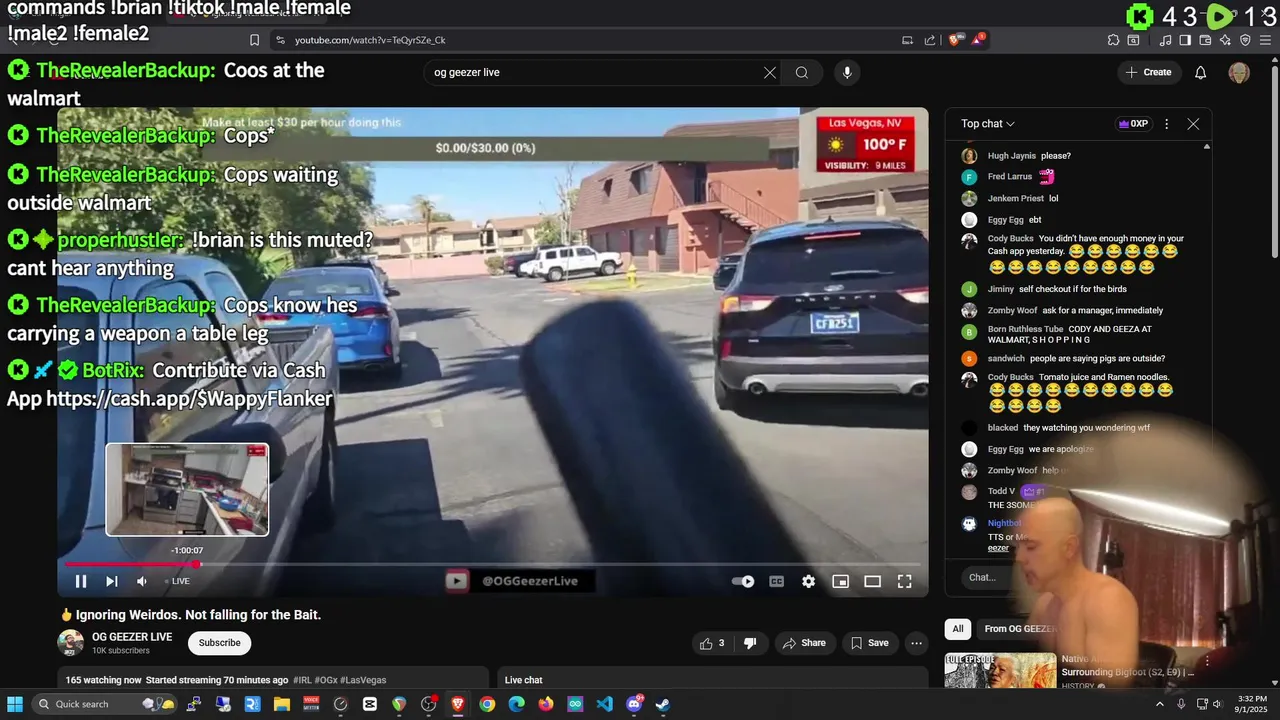The height and width of the screenshot is (720, 1280).
Task: Open Brave Shields icon
Action: click(954, 40)
